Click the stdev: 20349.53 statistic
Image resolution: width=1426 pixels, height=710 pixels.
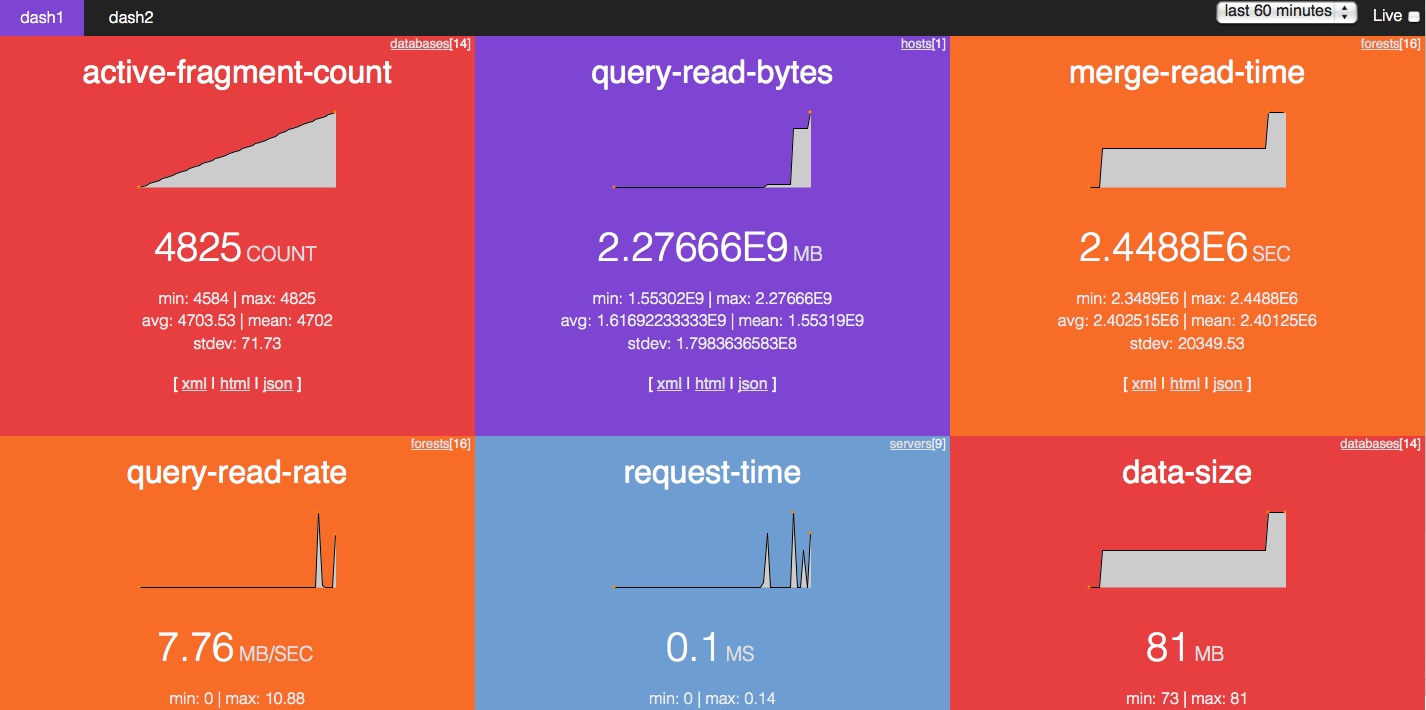coord(1187,344)
